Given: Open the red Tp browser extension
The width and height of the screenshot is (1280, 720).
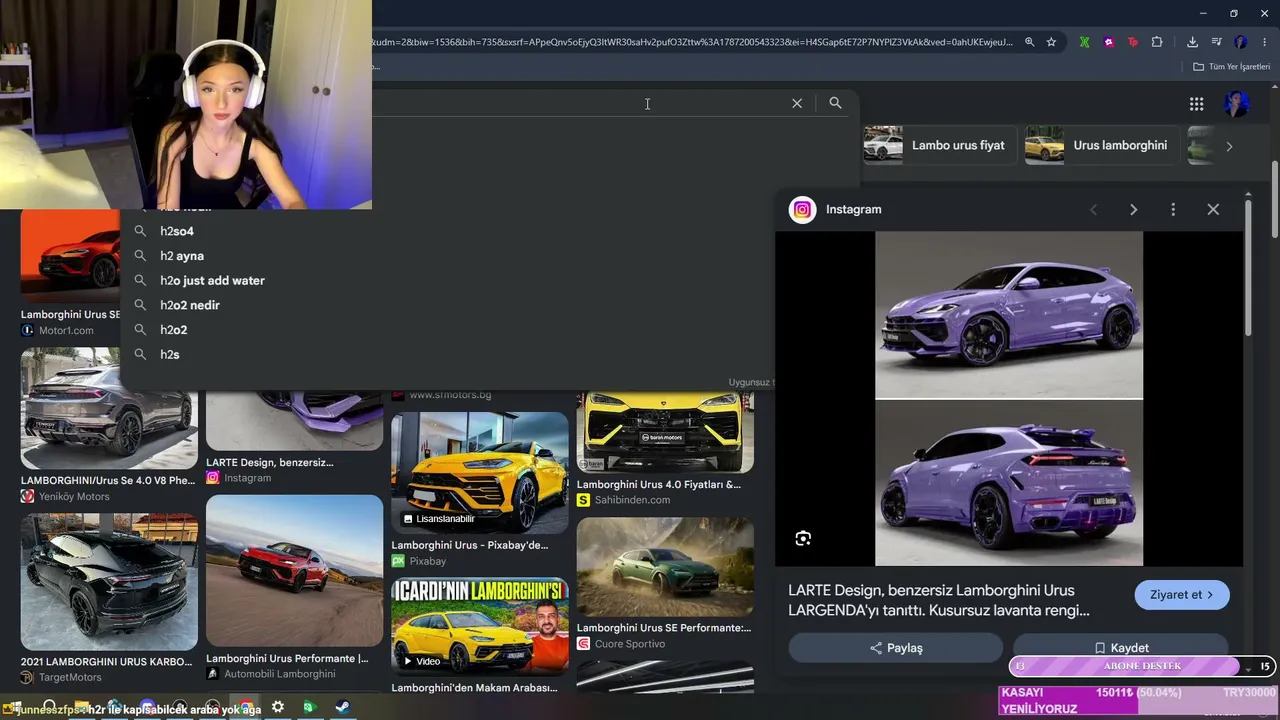Looking at the screenshot, I should [1132, 42].
